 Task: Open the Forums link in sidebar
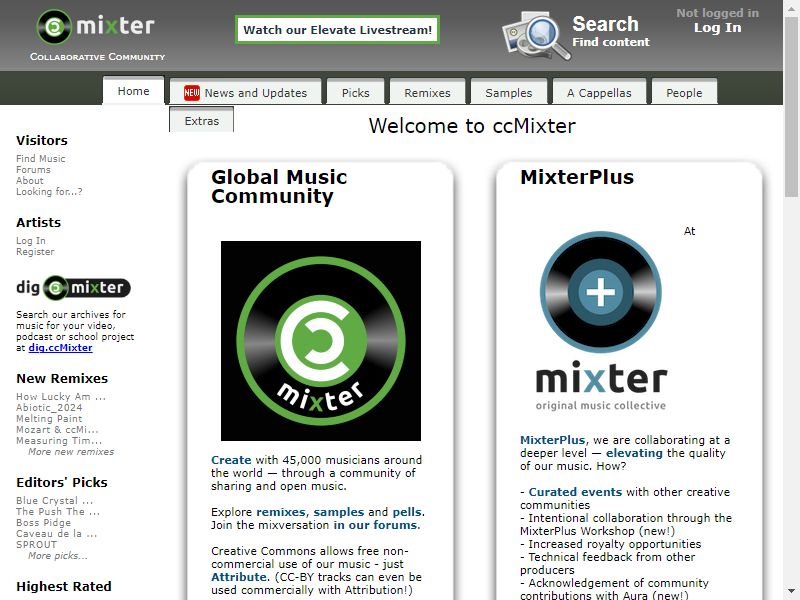pyautogui.click(x=33, y=170)
